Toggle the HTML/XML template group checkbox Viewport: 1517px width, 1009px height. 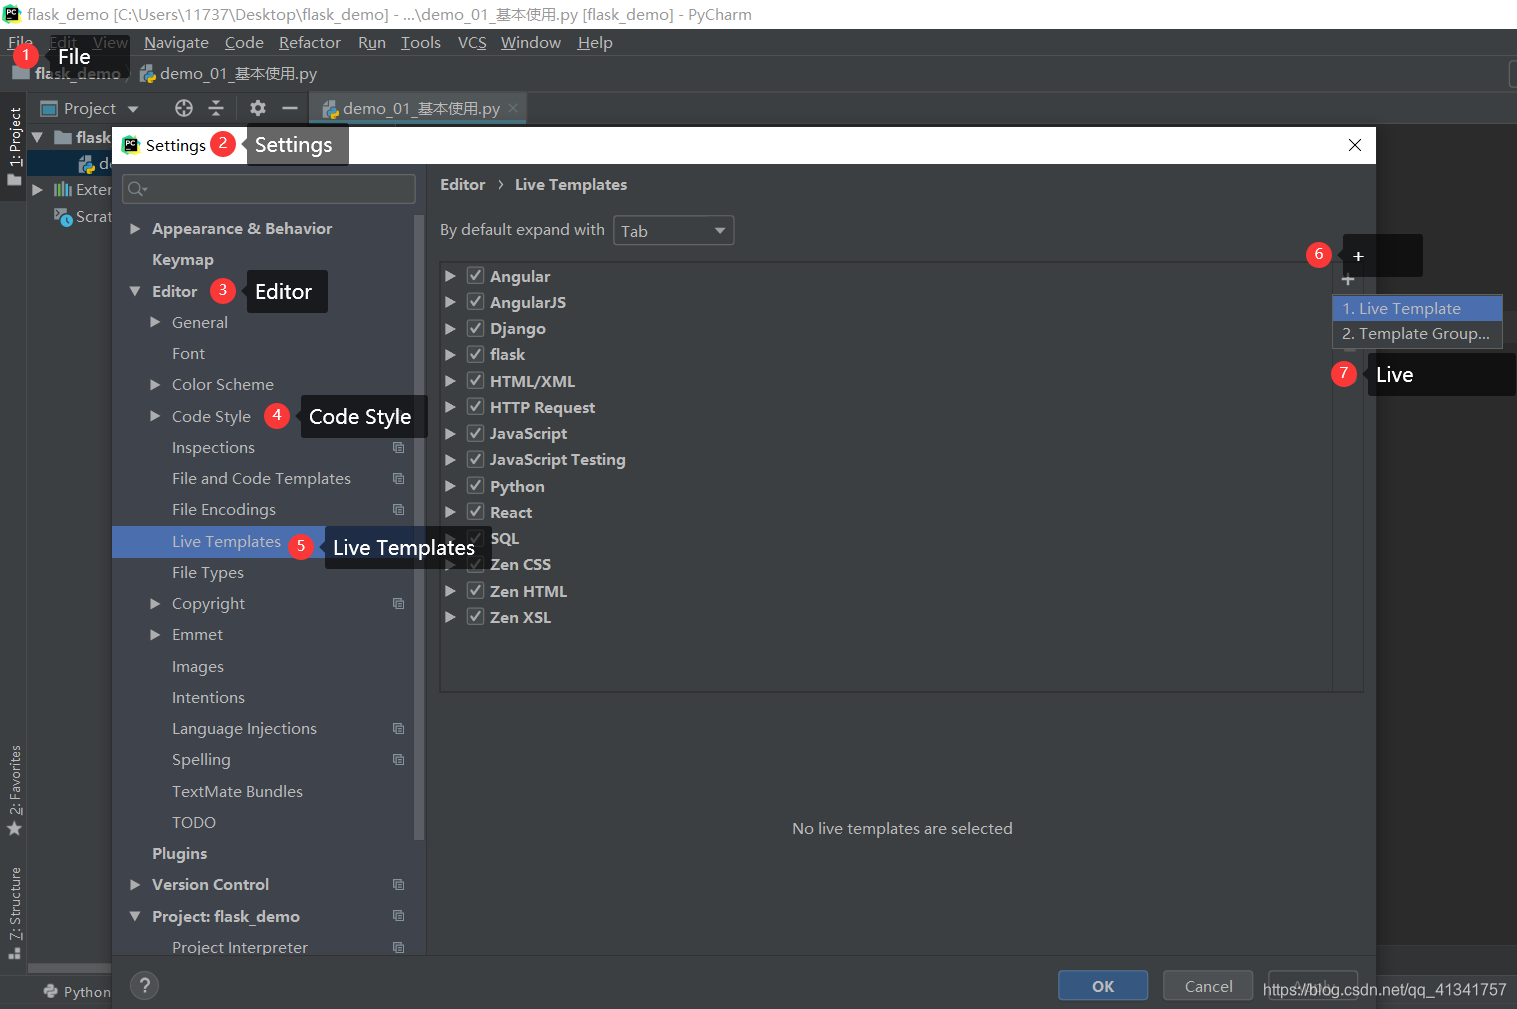coord(476,381)
